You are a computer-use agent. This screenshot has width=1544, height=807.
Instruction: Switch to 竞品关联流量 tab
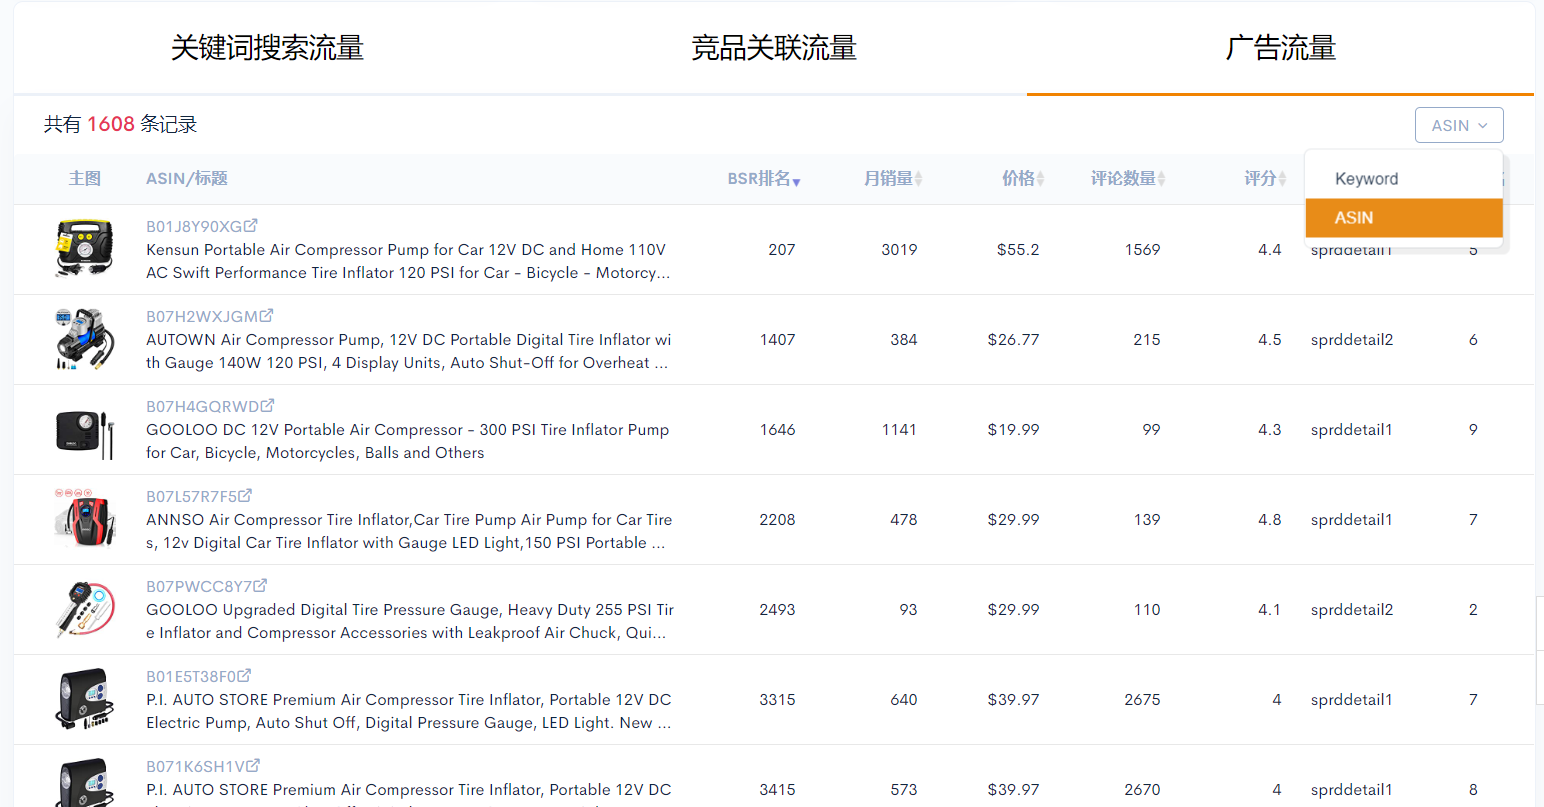point(774,48)
